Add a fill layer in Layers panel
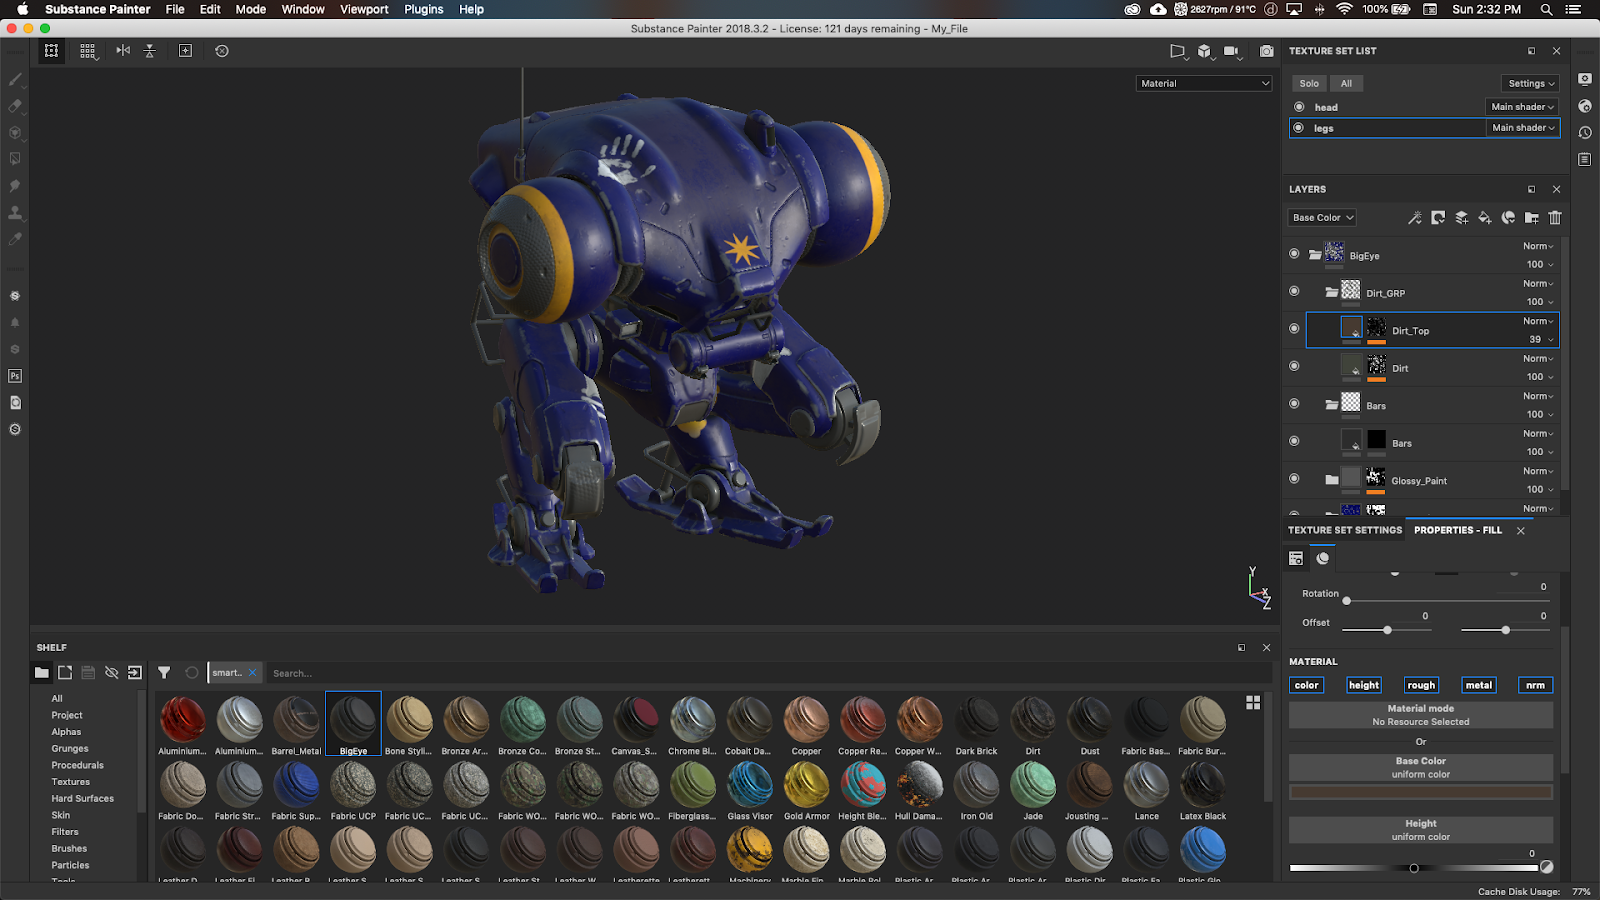 [x=1484, y=217]
